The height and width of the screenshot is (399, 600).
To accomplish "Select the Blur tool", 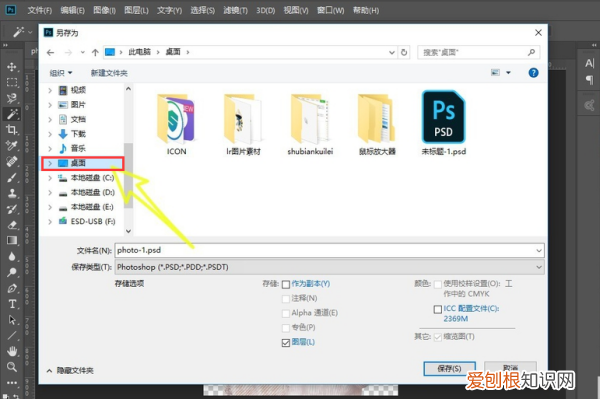I will click(12, 256).
